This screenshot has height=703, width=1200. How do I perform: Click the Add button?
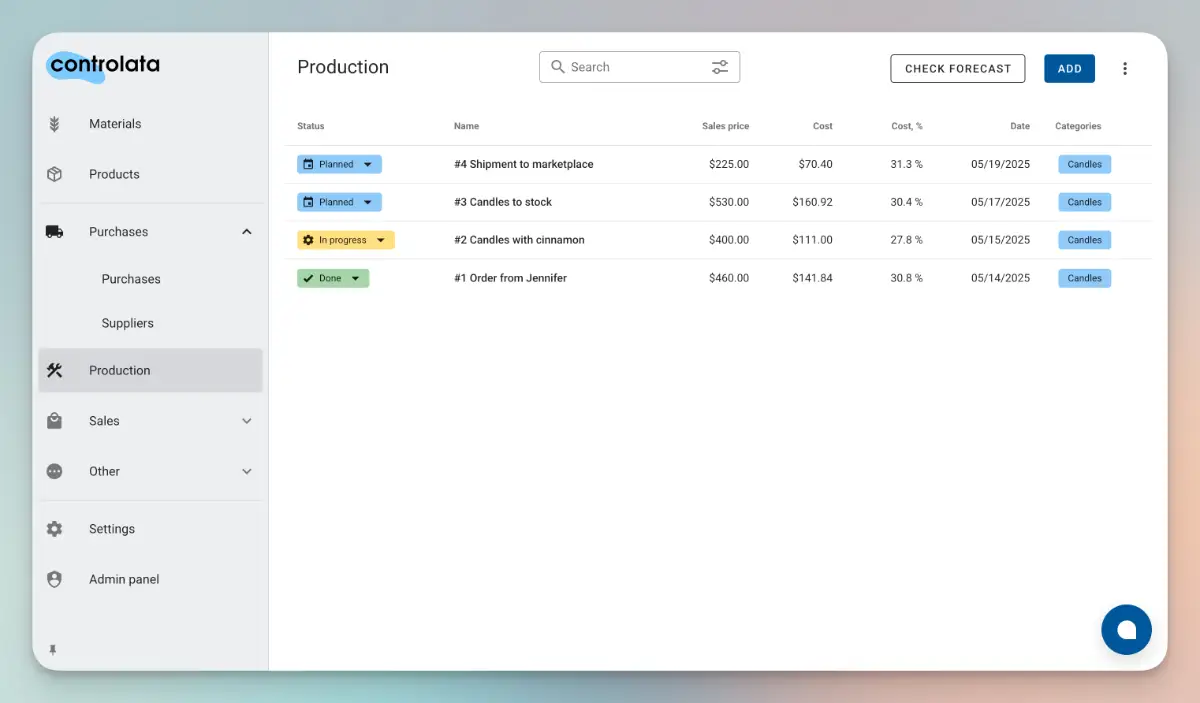[x=1069, y=68]
